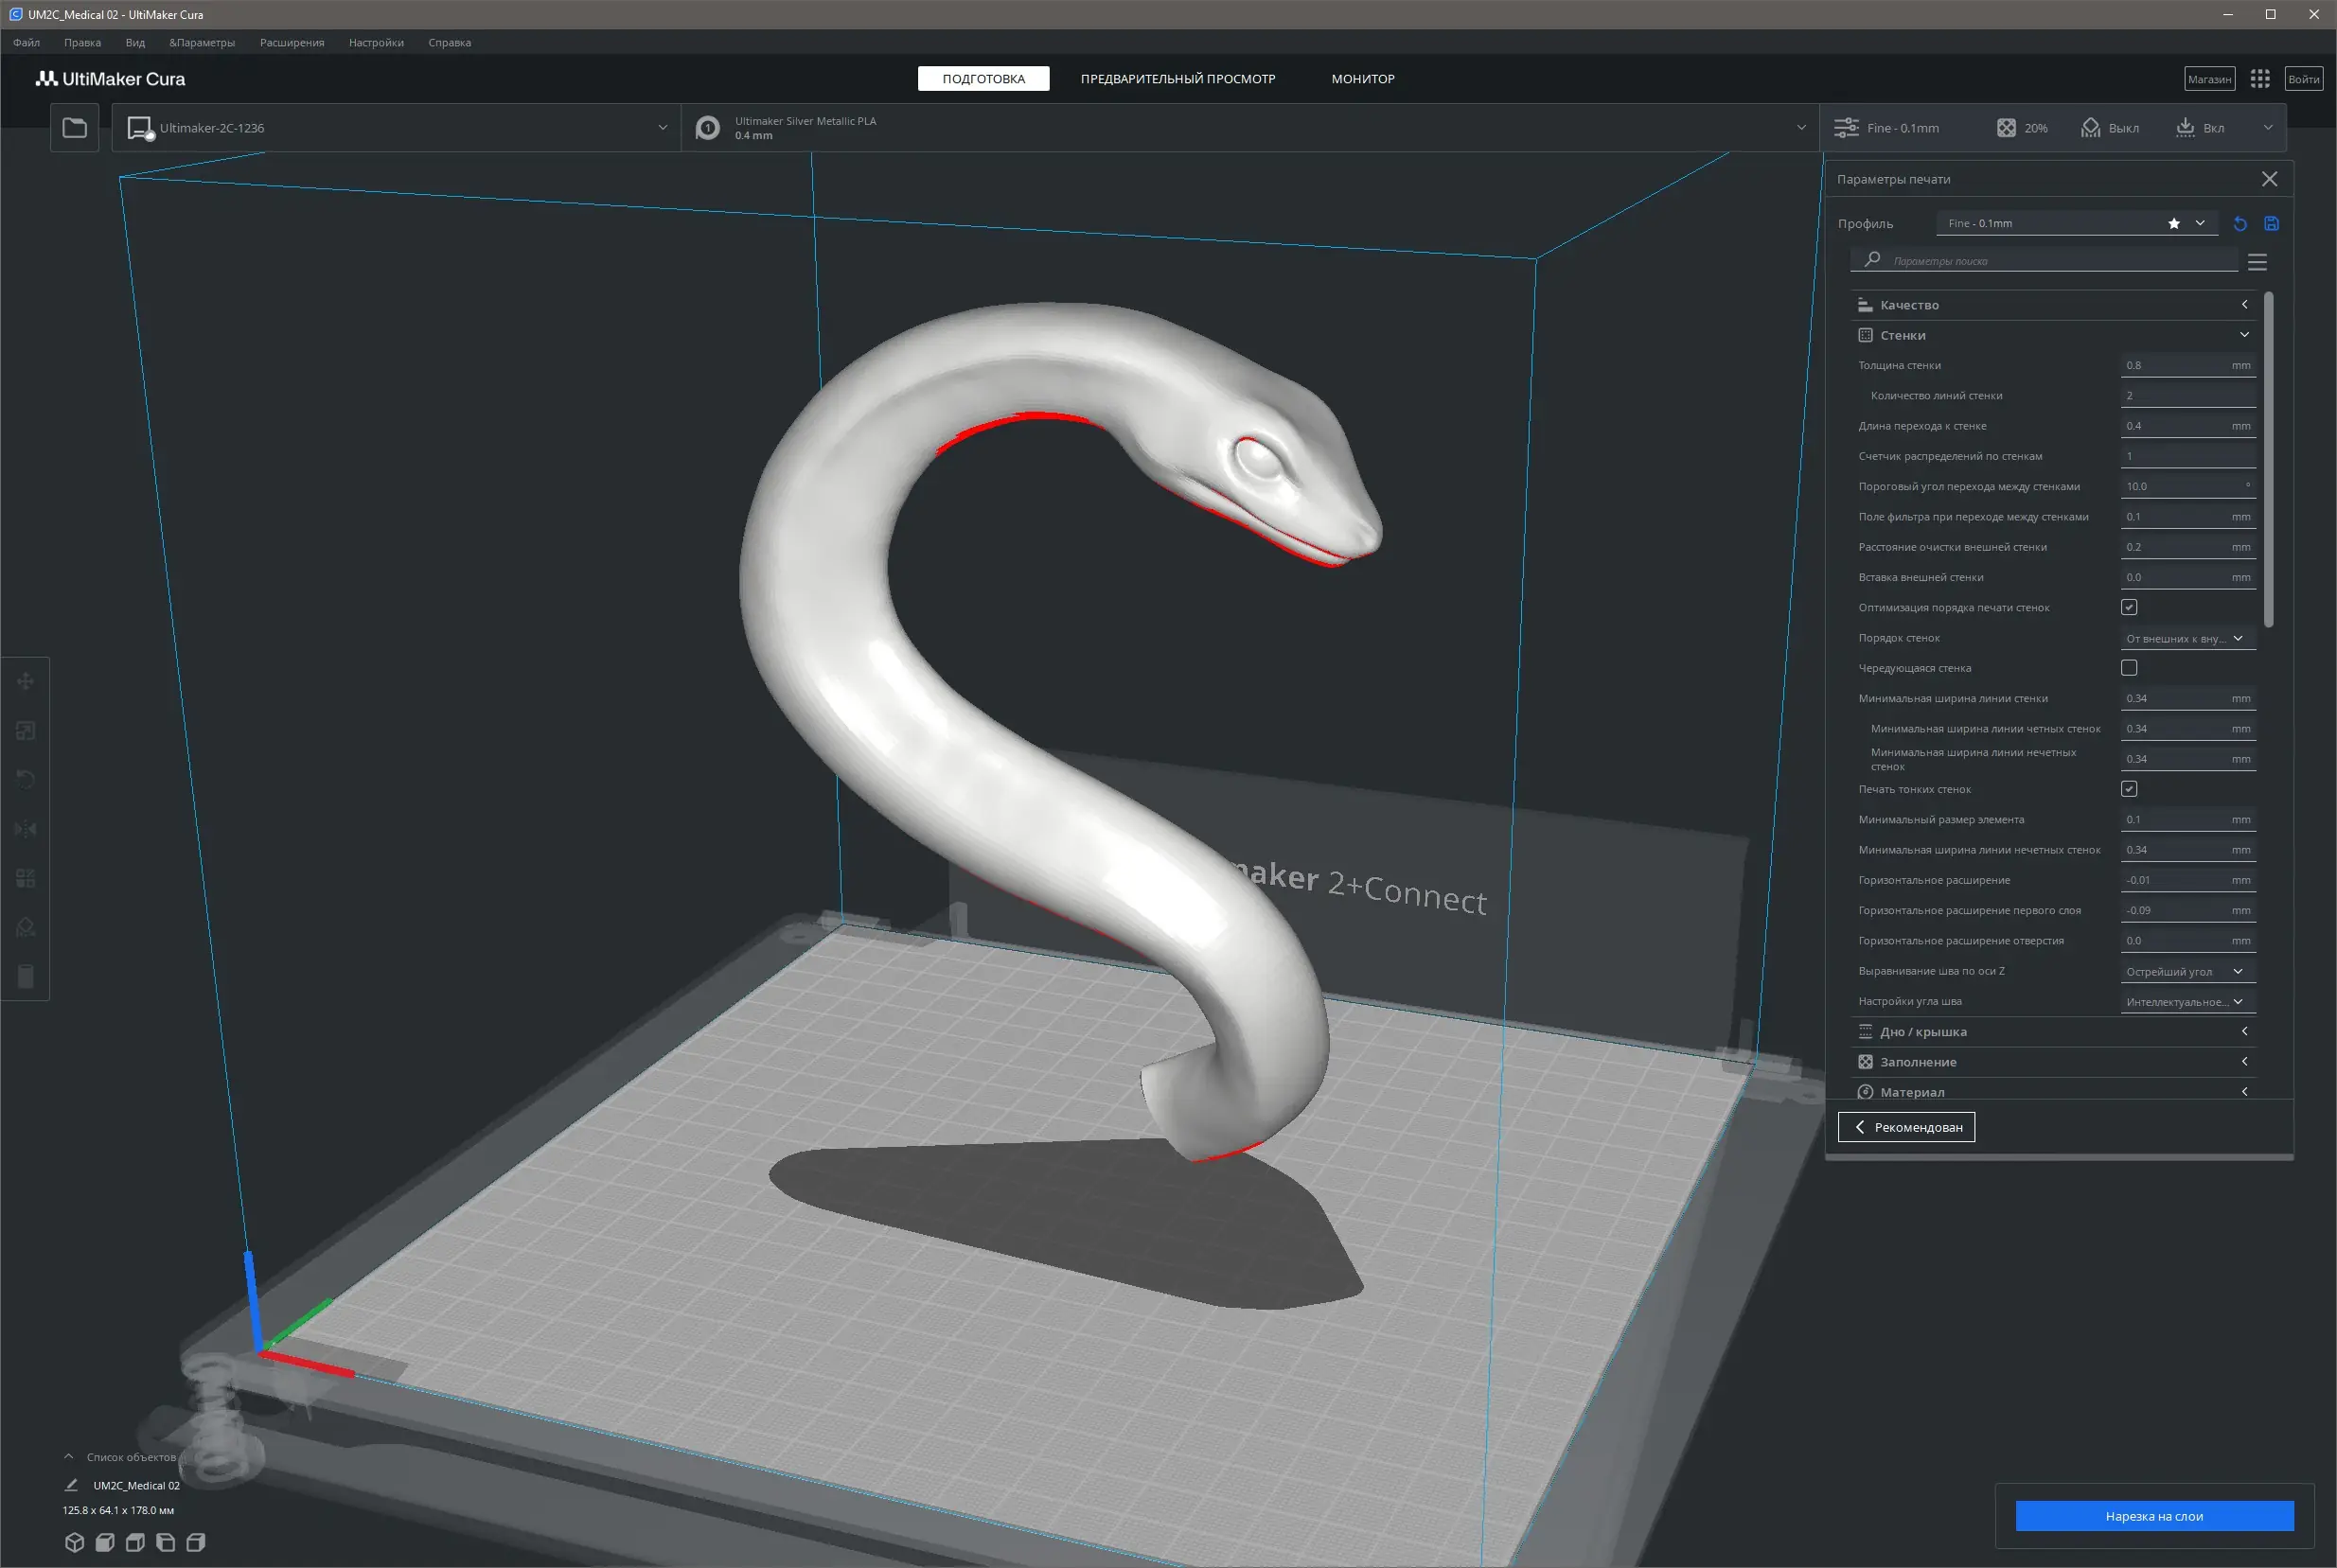Click the save profile icon
The height and width of the screenshot is (1568, 2337).
[x=2271, y=224]
